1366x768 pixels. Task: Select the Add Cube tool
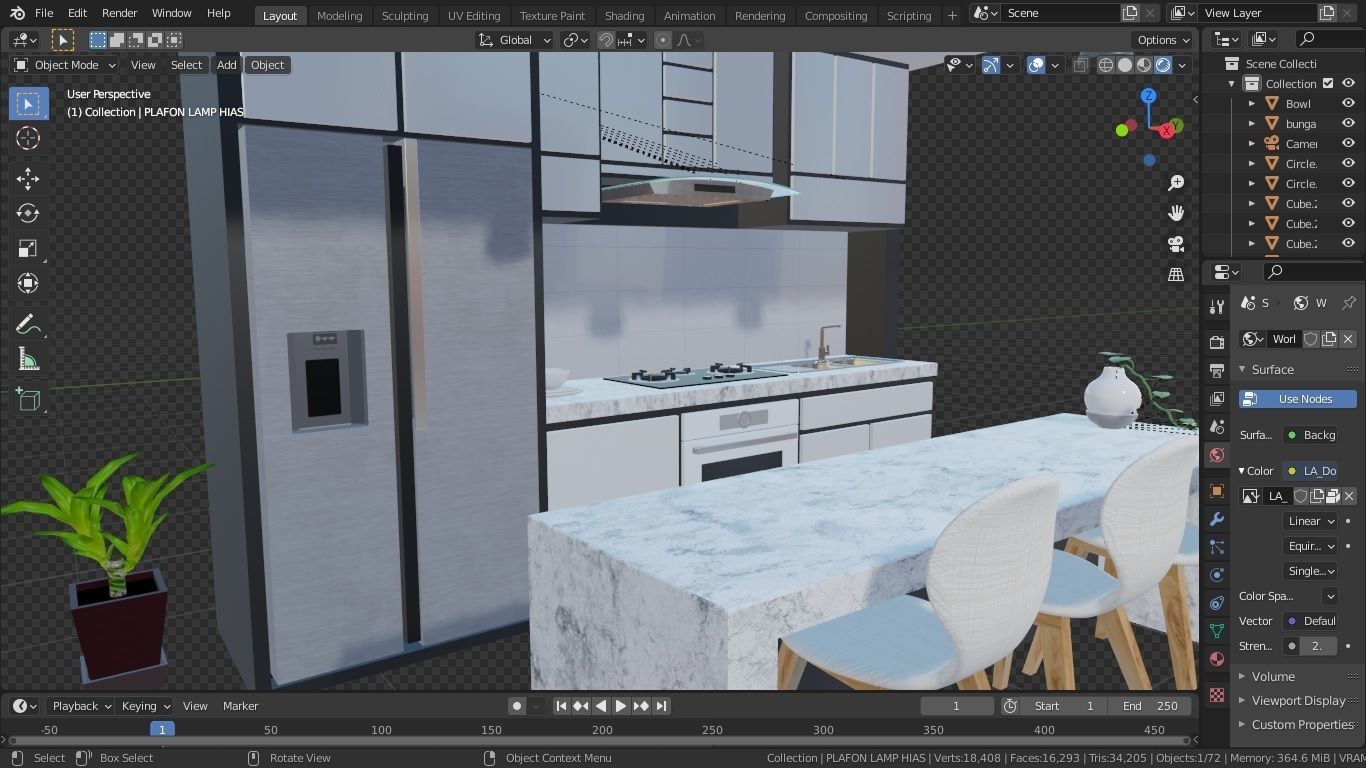click(28, 401)
